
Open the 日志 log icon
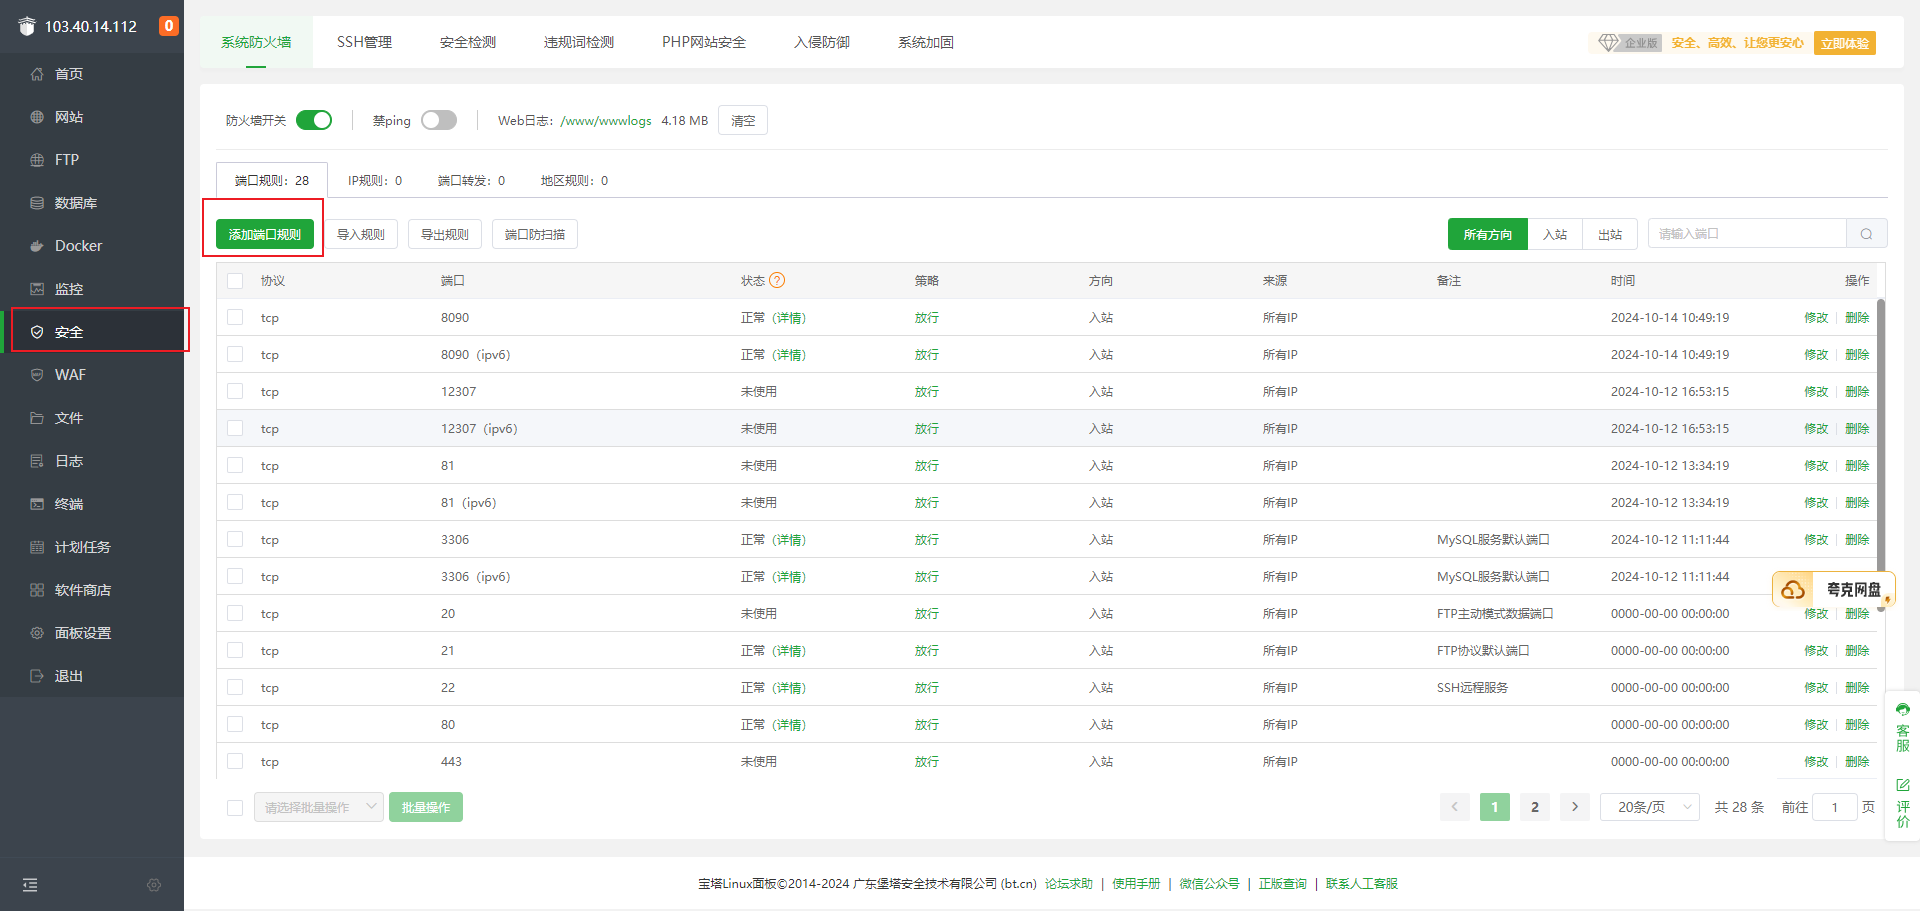tap(37, 461)
